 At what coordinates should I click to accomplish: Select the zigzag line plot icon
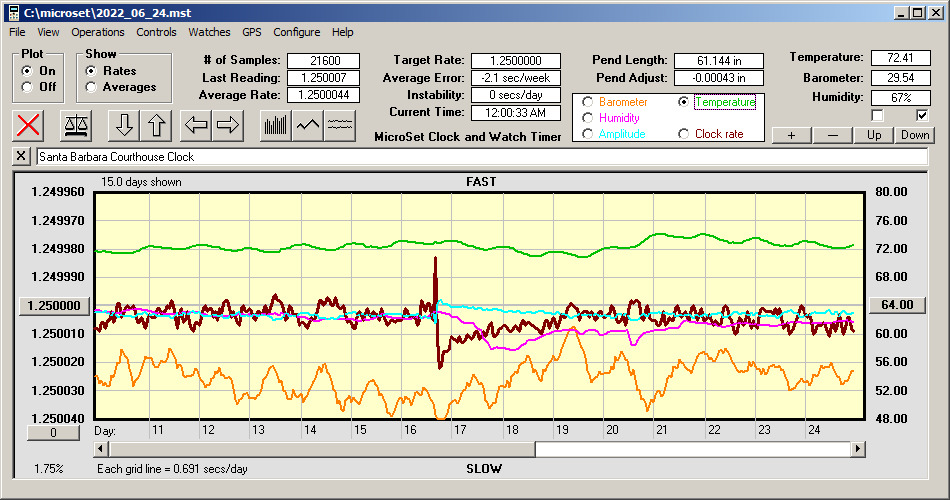[x=307, y=125]
